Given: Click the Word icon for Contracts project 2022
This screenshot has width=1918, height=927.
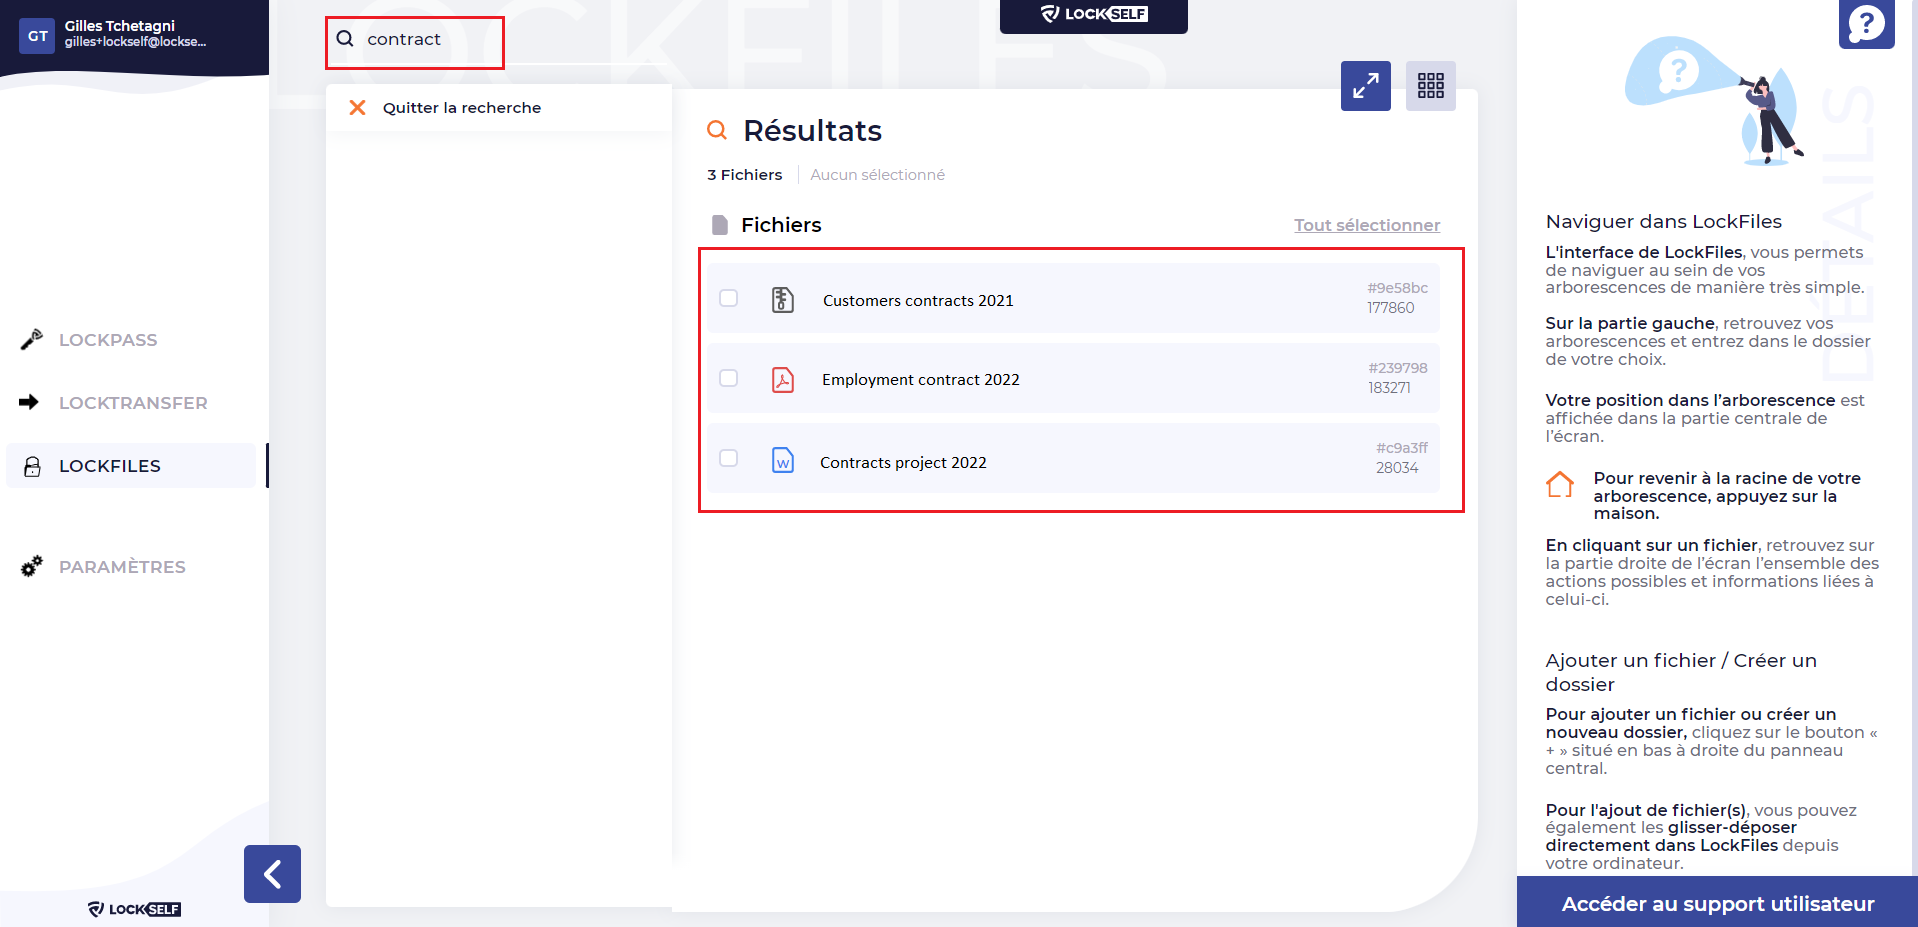Looking at the screenshot, I should (782, 461).
